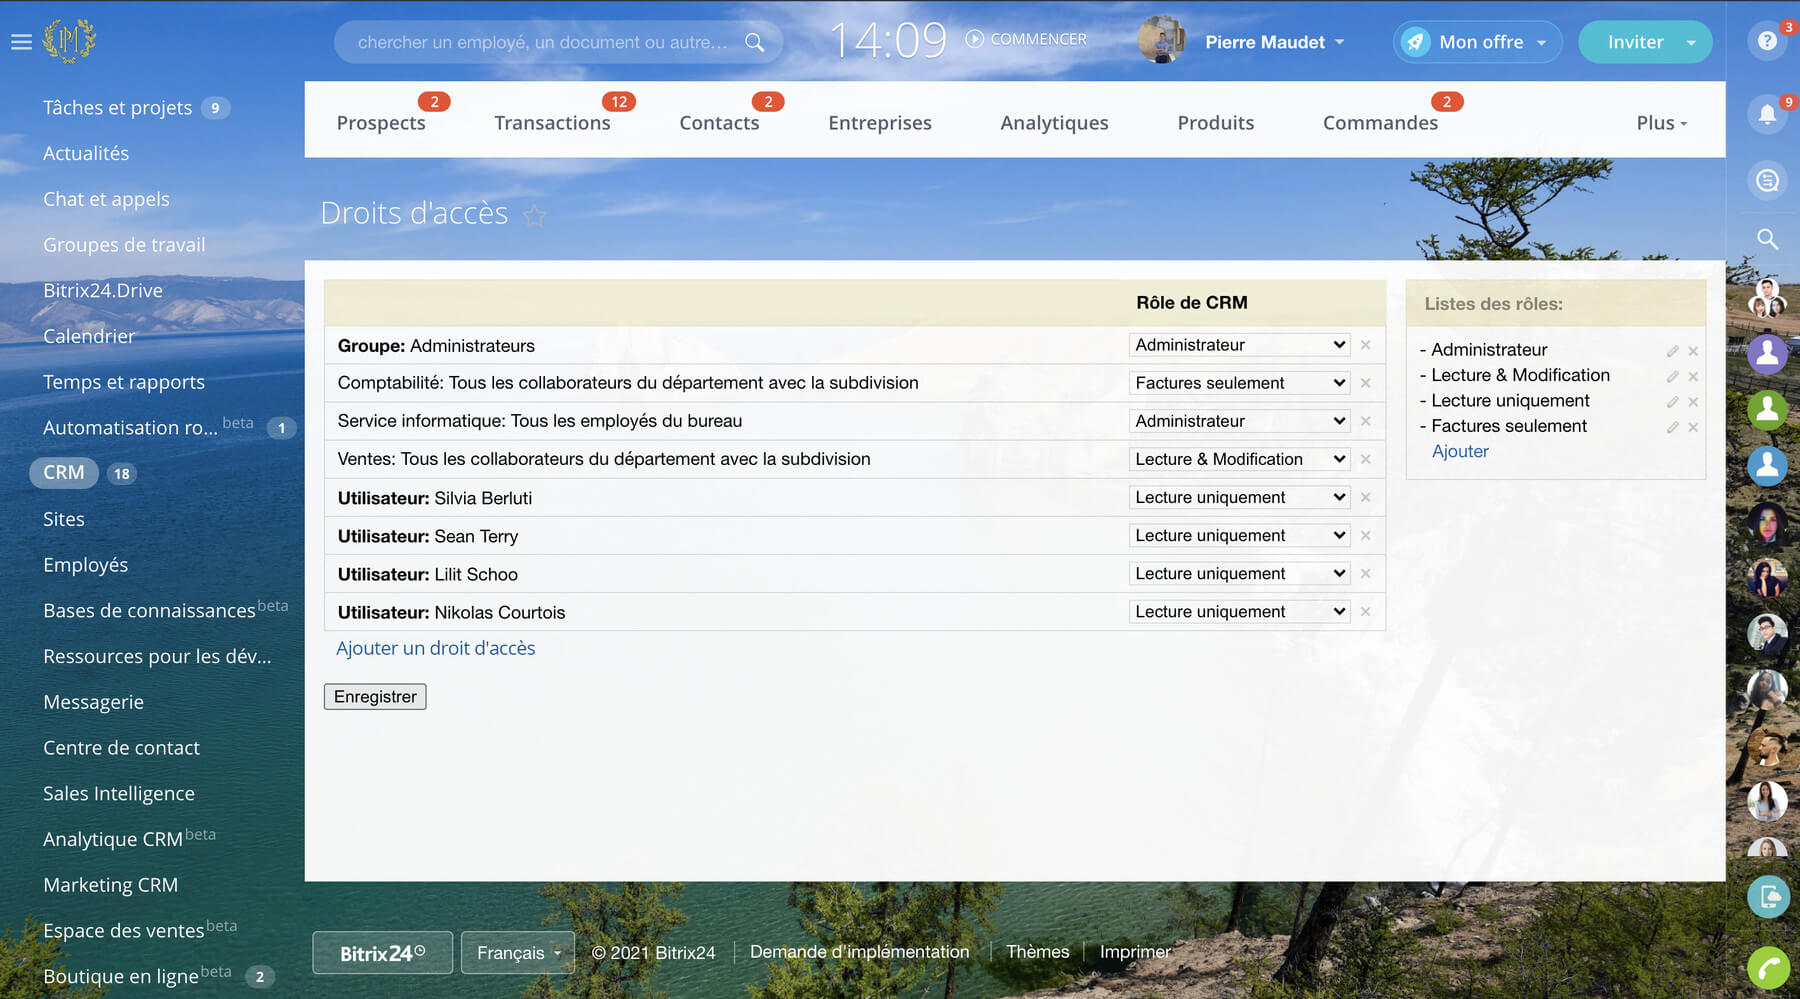
Task: Open the help question mark icon
Action: point(1767,41)
